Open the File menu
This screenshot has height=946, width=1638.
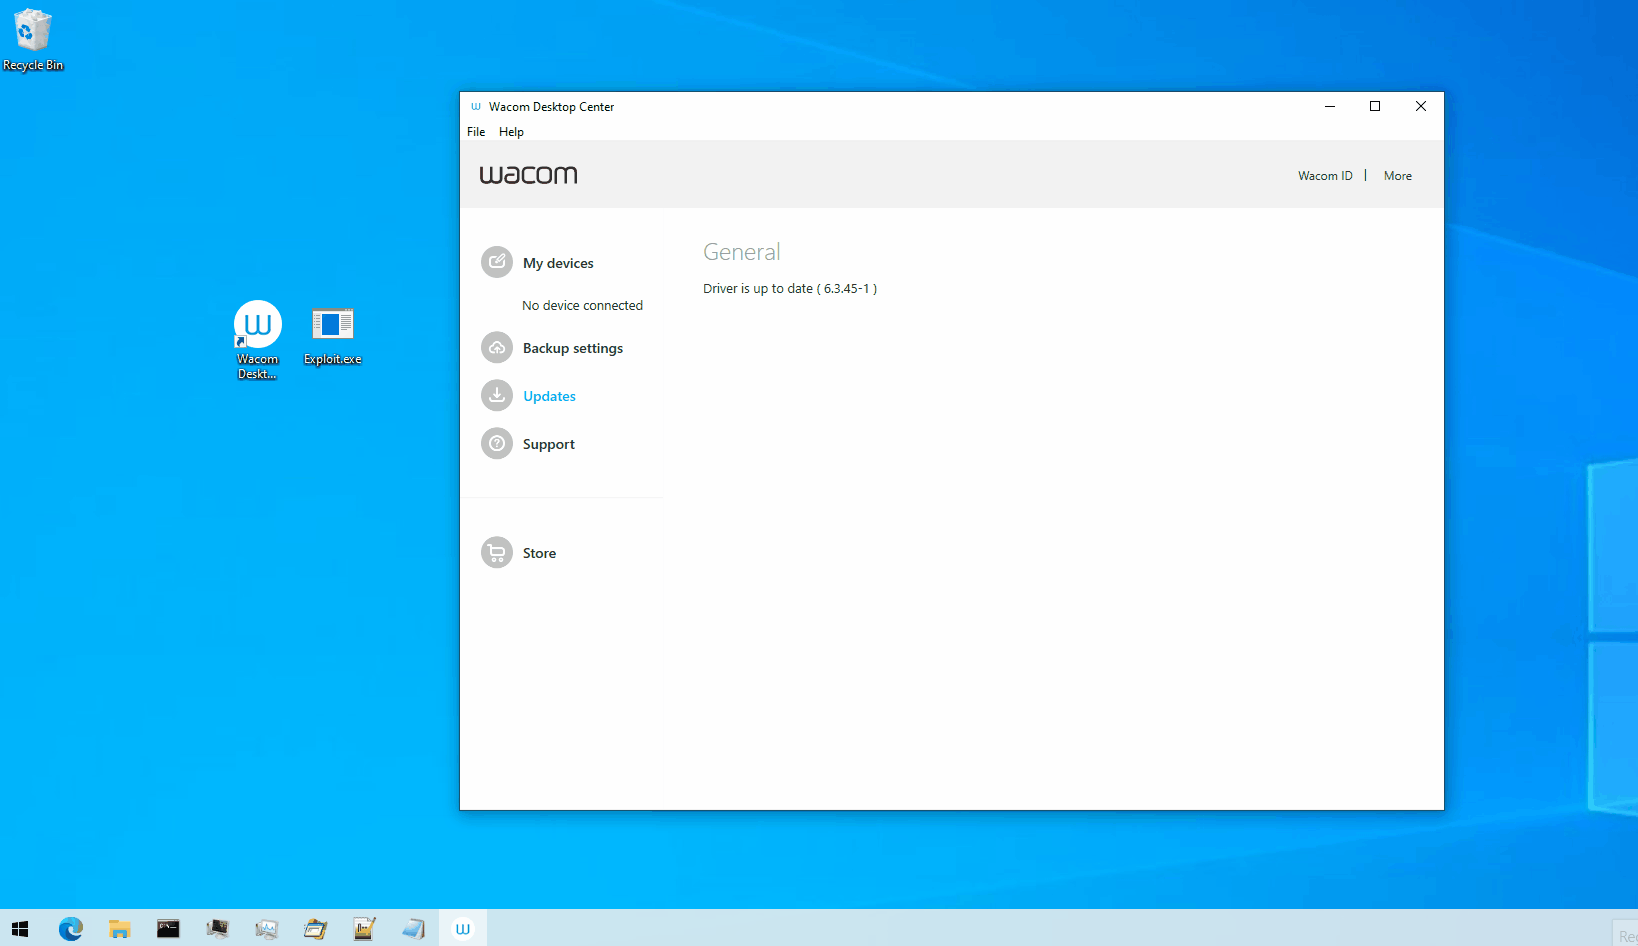476,132
